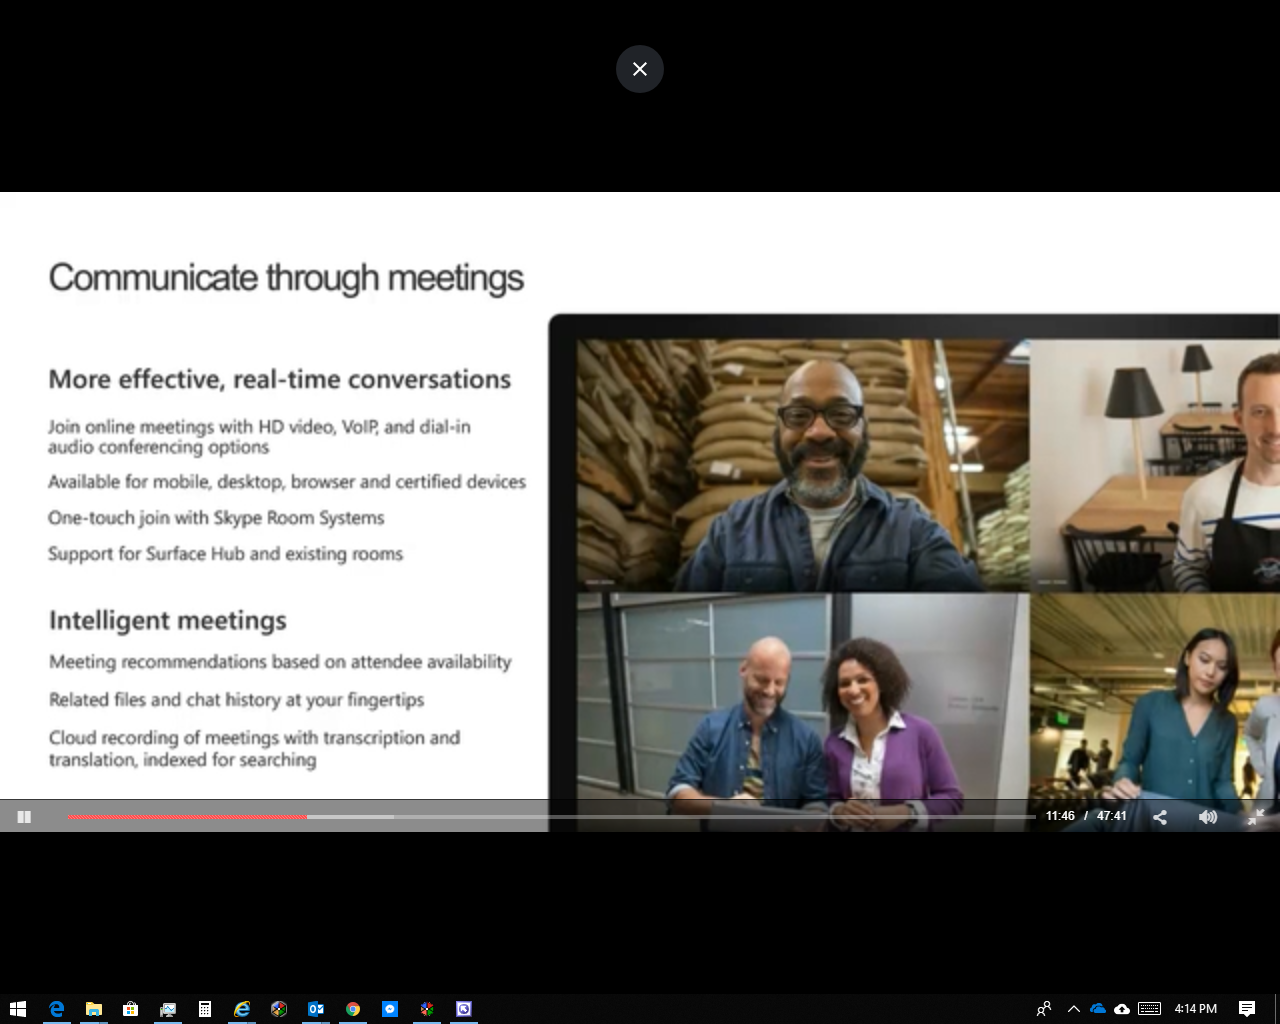This screenshot has width=1280, height=1024.
Task: Click video tile of woman in teal sweater
Action: pos(1155,712)
